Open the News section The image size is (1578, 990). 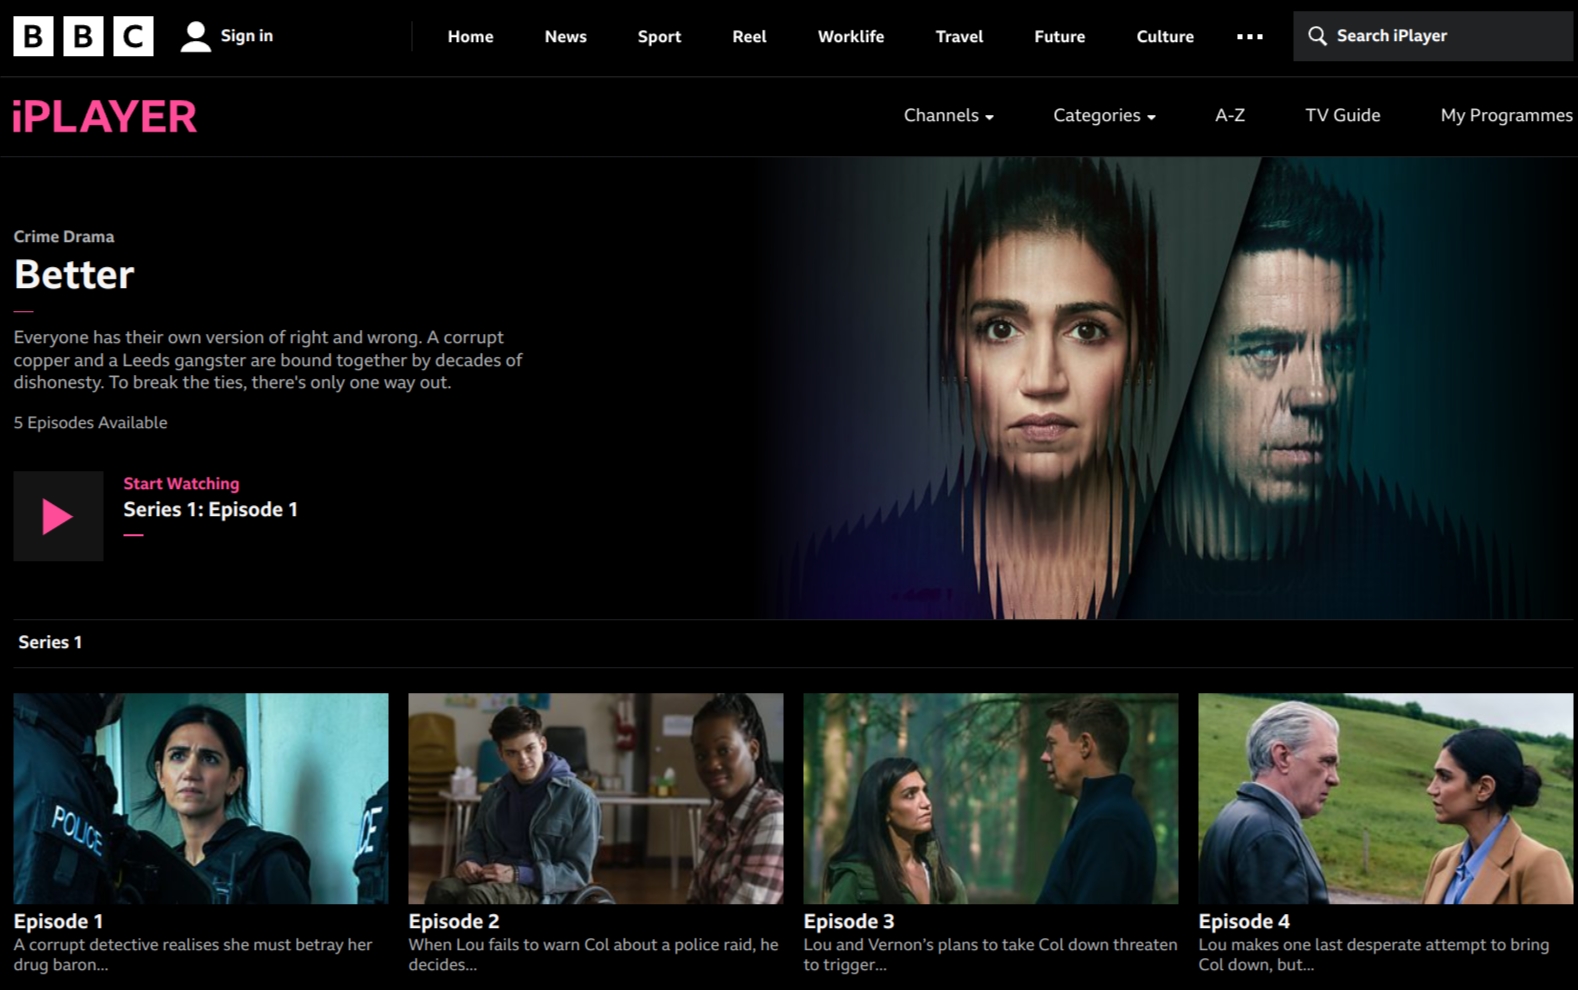point(565,37)
